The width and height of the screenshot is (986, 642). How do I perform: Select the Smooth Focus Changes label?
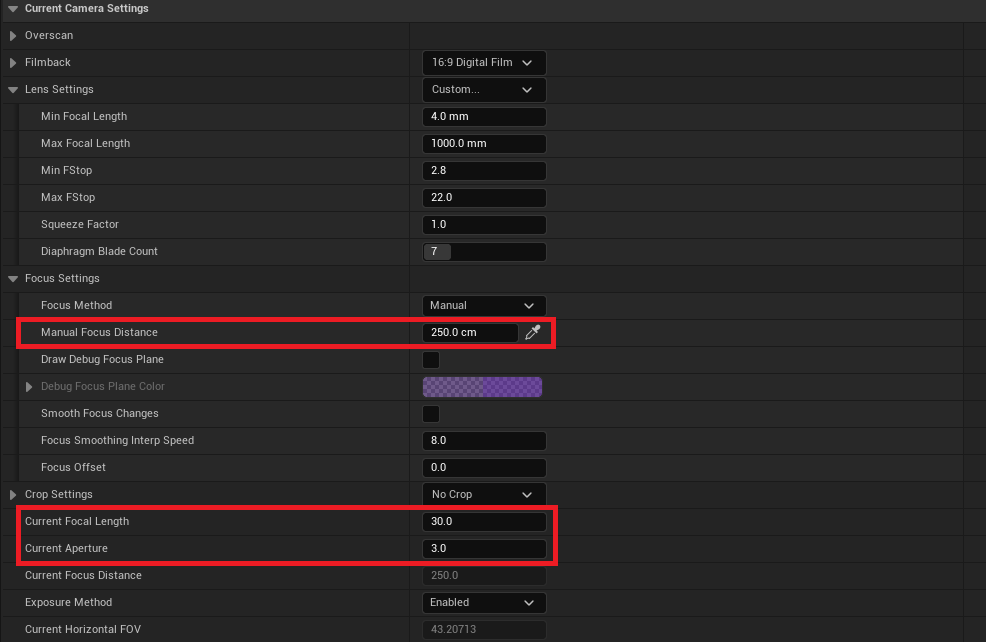(x=99, y=414)
